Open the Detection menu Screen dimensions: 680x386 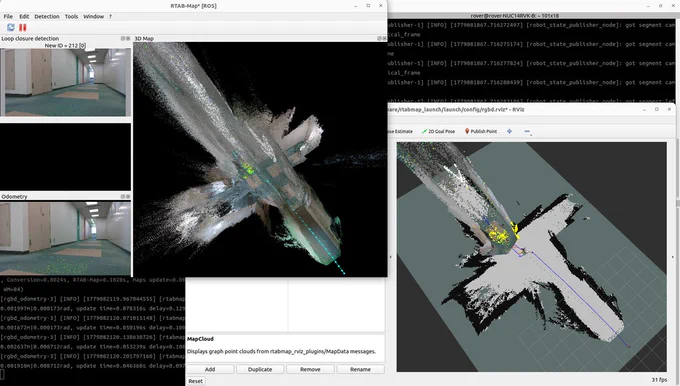47,16
